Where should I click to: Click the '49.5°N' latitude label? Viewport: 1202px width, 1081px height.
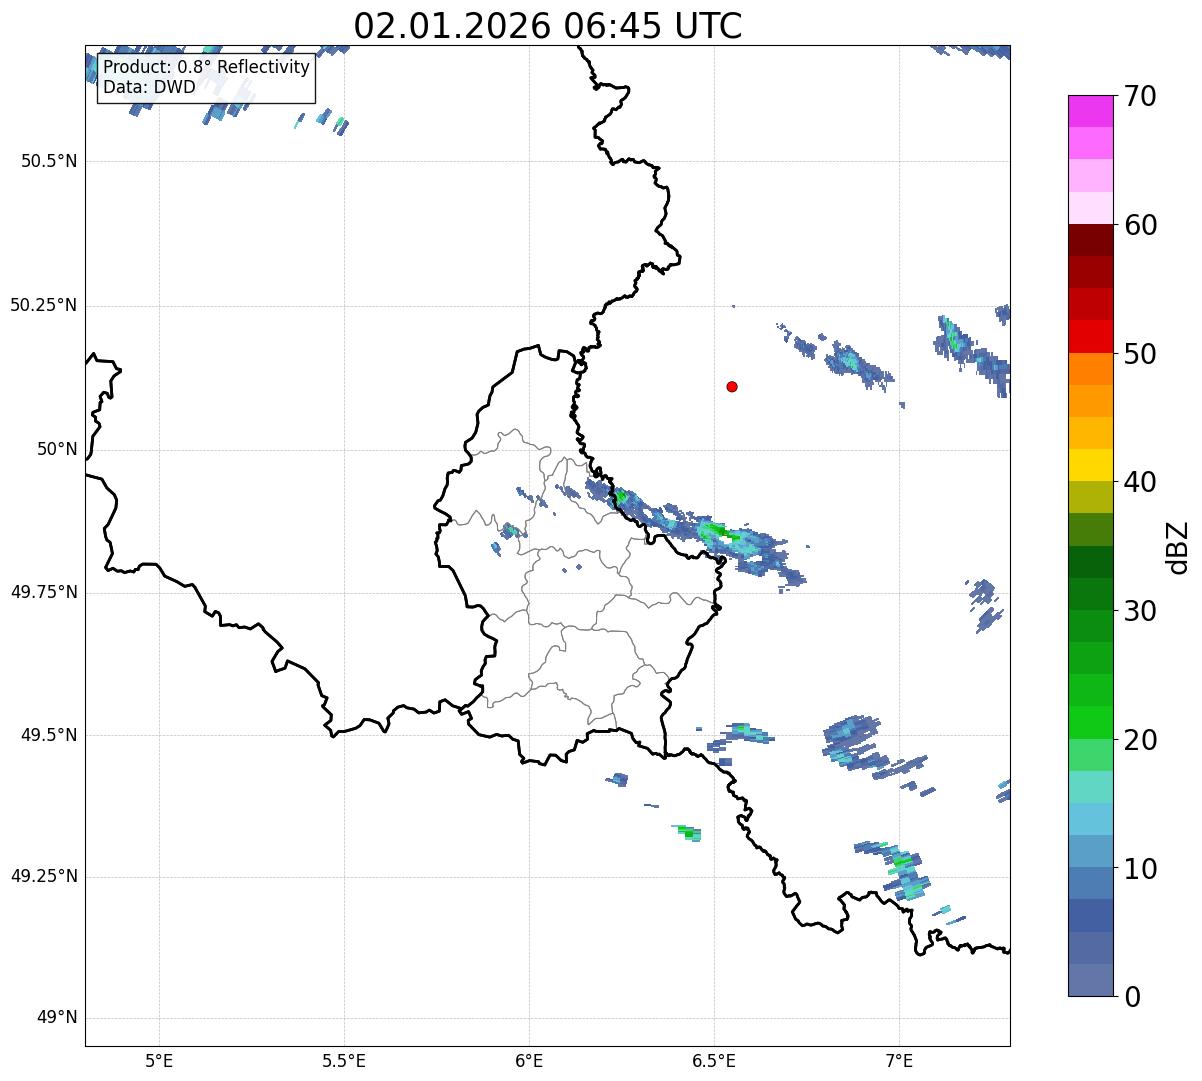point(49,735)
